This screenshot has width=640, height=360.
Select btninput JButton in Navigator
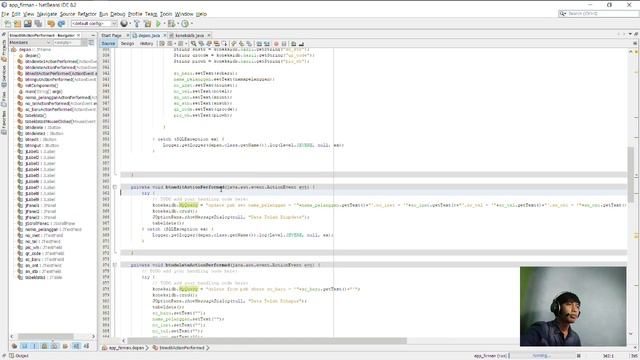click(x=42, y=145)
